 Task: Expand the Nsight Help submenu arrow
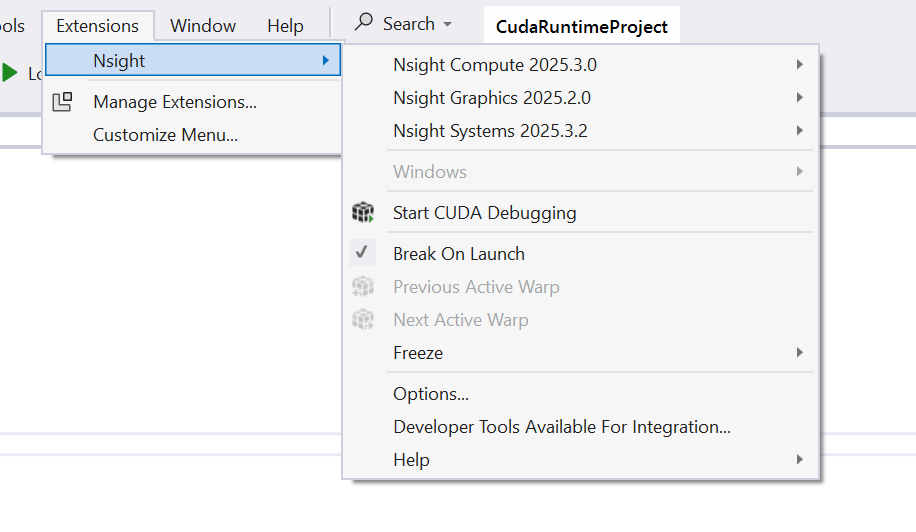[x=800, y=460]
